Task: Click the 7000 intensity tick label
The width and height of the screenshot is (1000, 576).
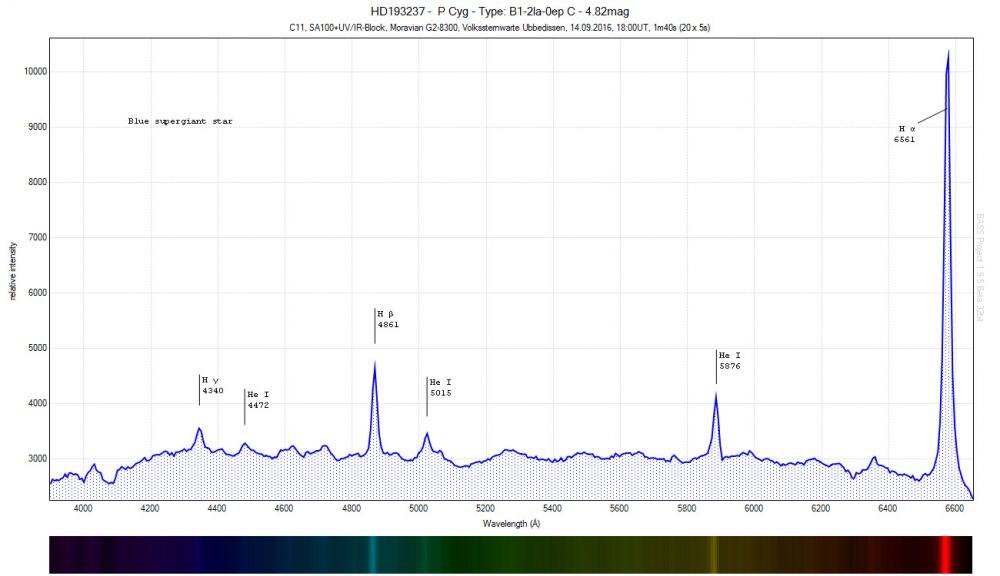Action: (x=38, y=237)
